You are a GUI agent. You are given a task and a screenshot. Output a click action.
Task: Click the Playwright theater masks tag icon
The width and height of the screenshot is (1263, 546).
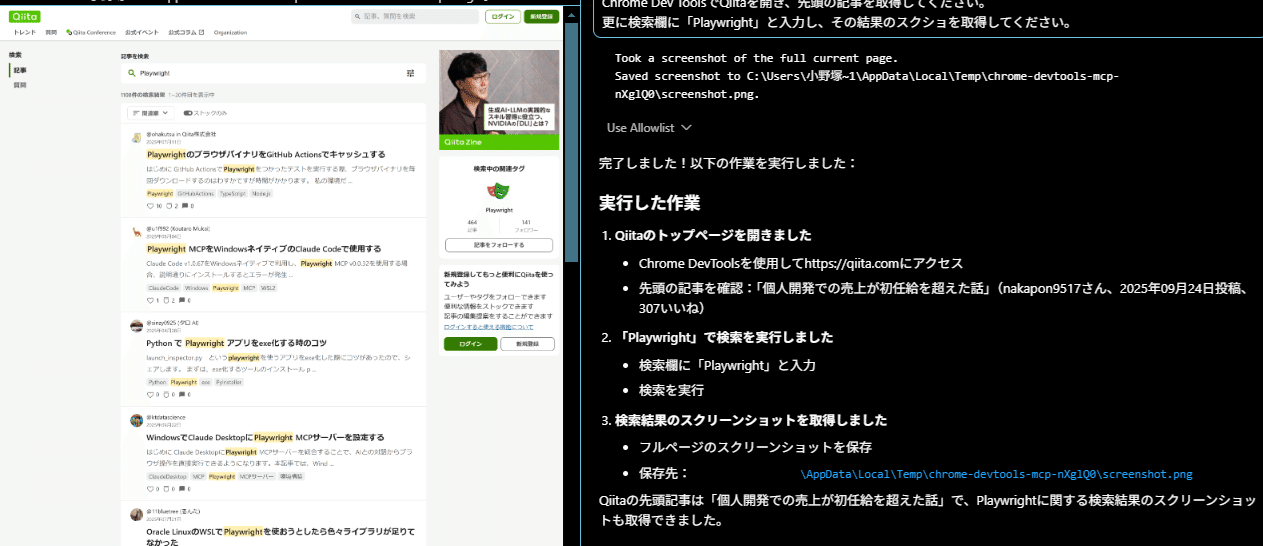(x=499, y=190)
